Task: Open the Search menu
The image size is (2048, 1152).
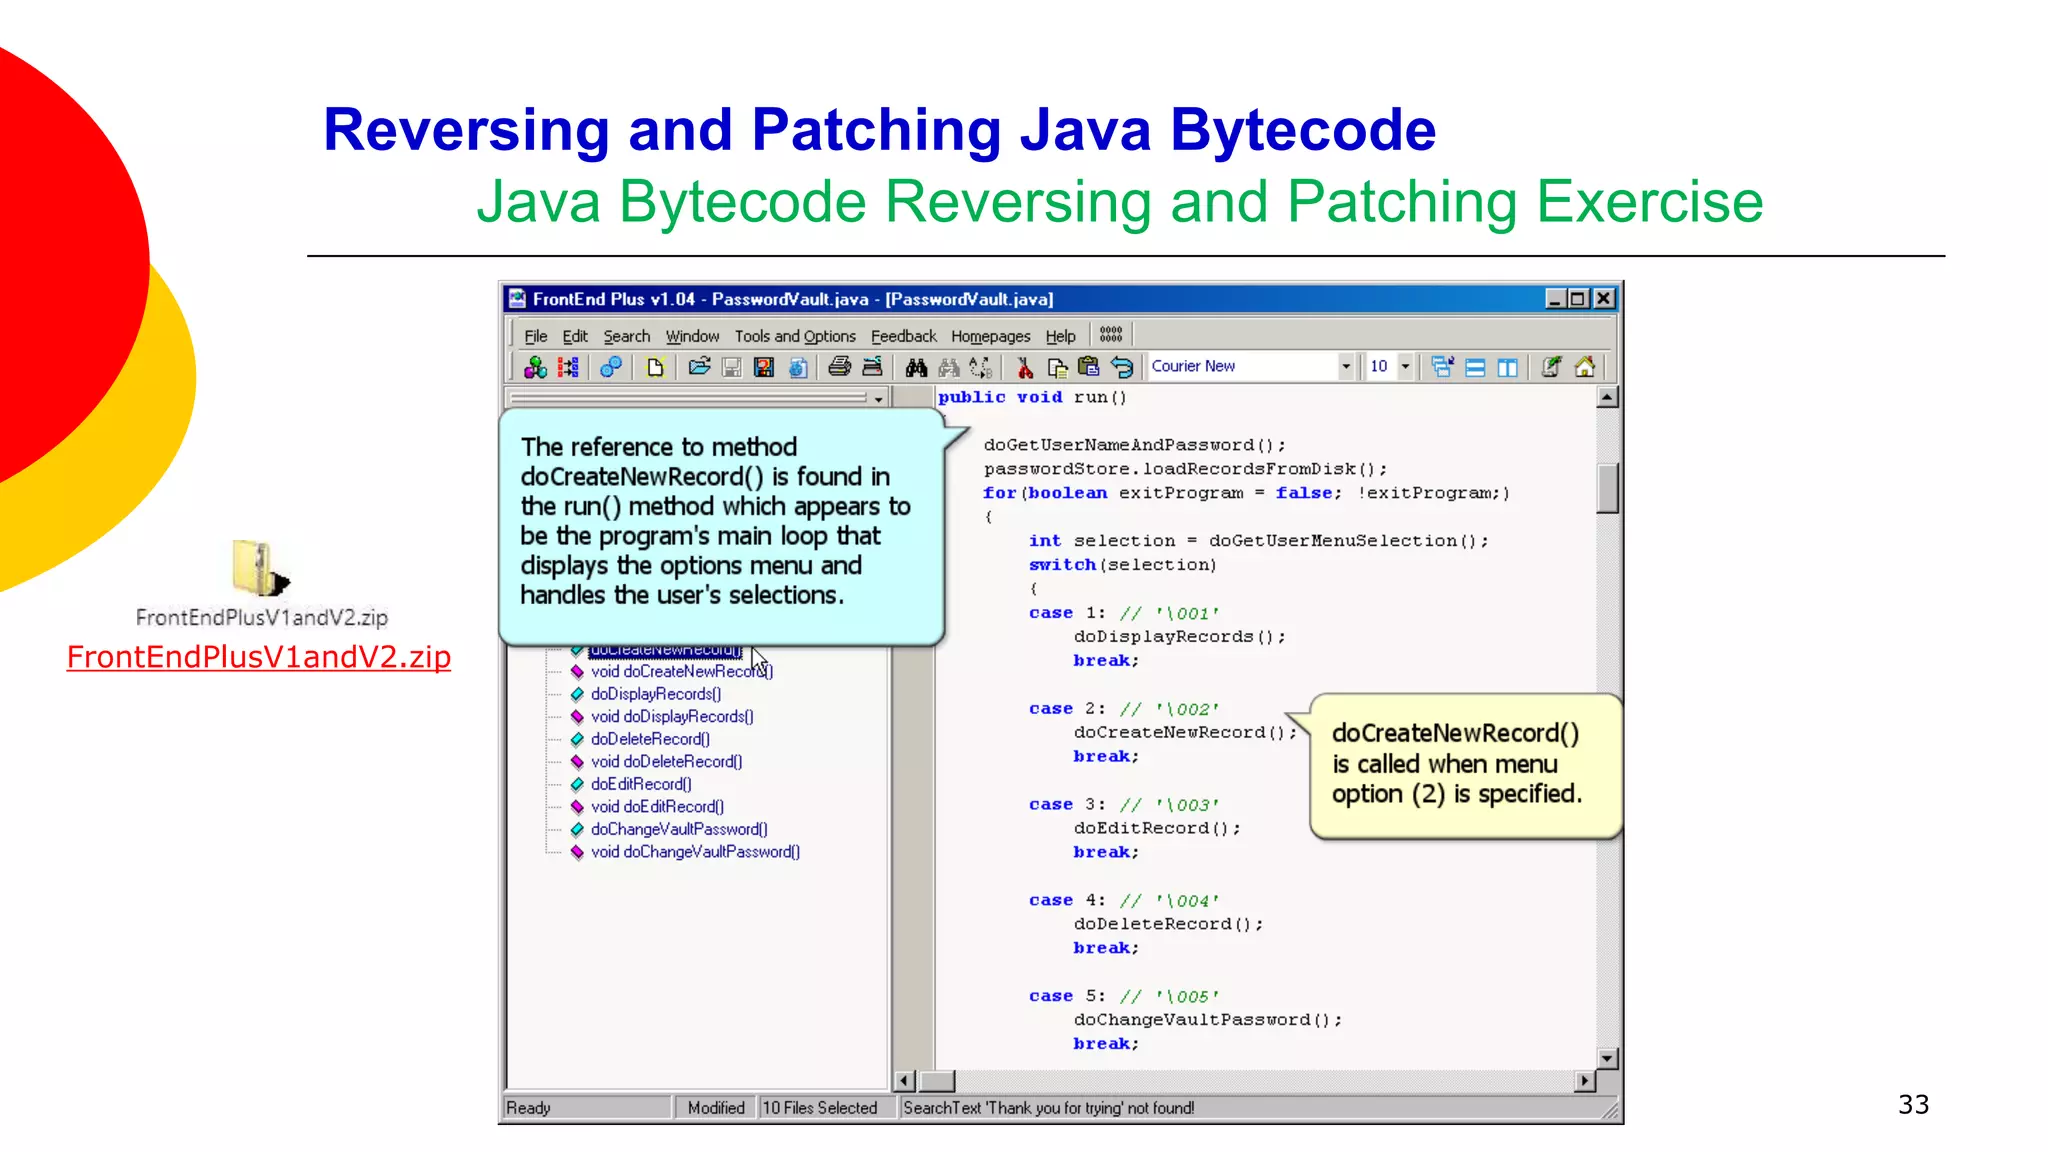Action: pos(627,336)
